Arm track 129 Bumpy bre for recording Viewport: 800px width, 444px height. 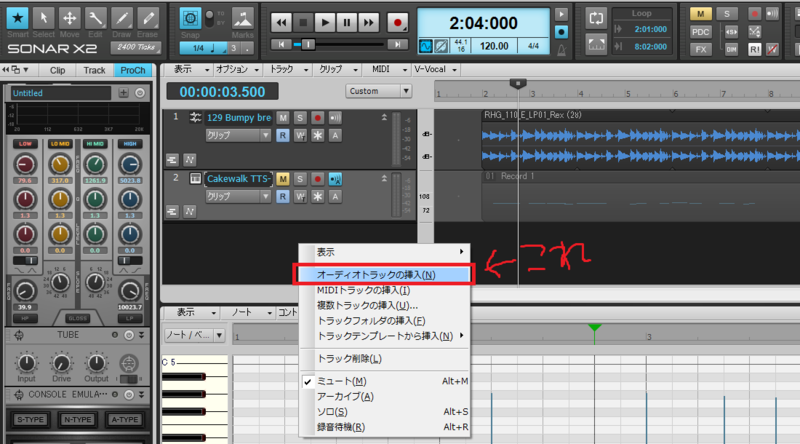coord(317,118)
